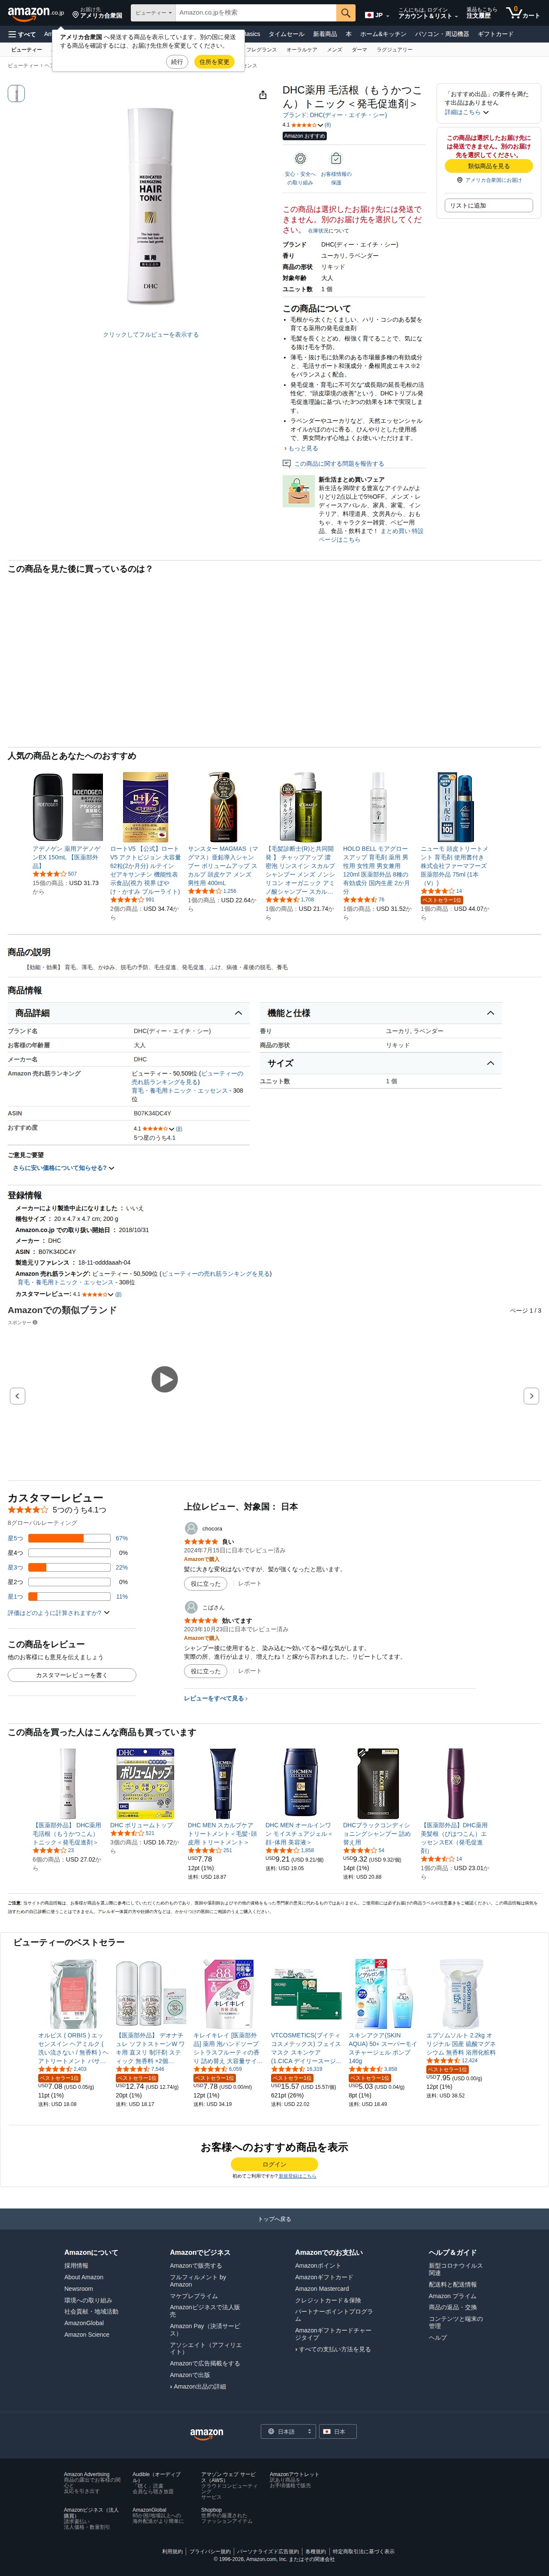
Task: Click the 3-star rating percentage bar
Action: click(70, 1567)
